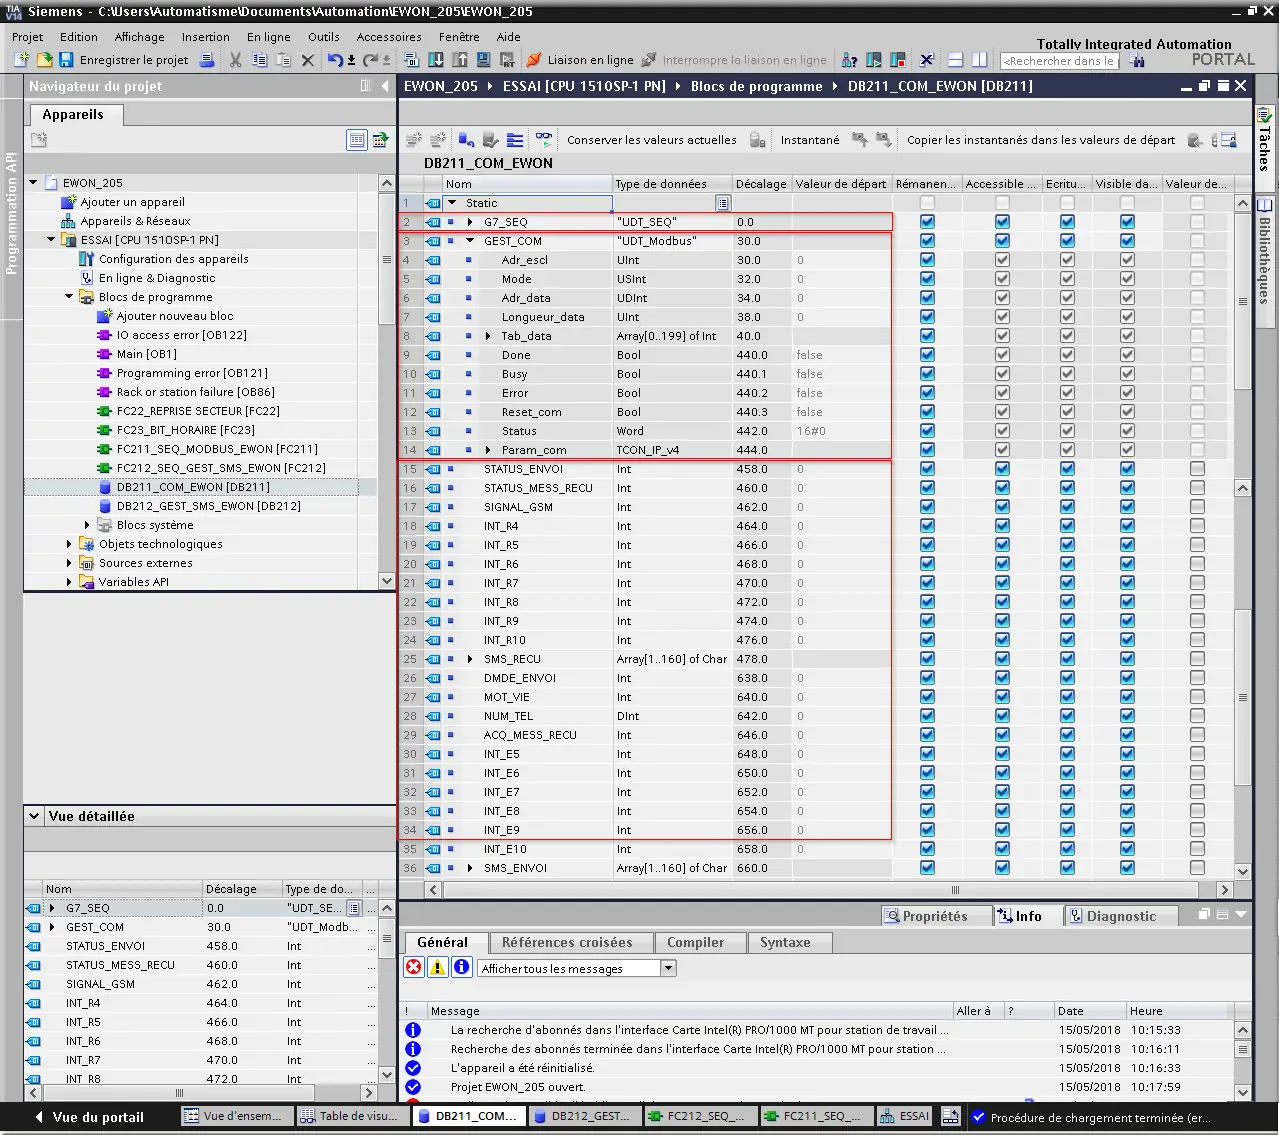Click the message list vertical scrollbar
The image size is (1279, 1135).
pyautogui.click(x=1243, y=1060)
